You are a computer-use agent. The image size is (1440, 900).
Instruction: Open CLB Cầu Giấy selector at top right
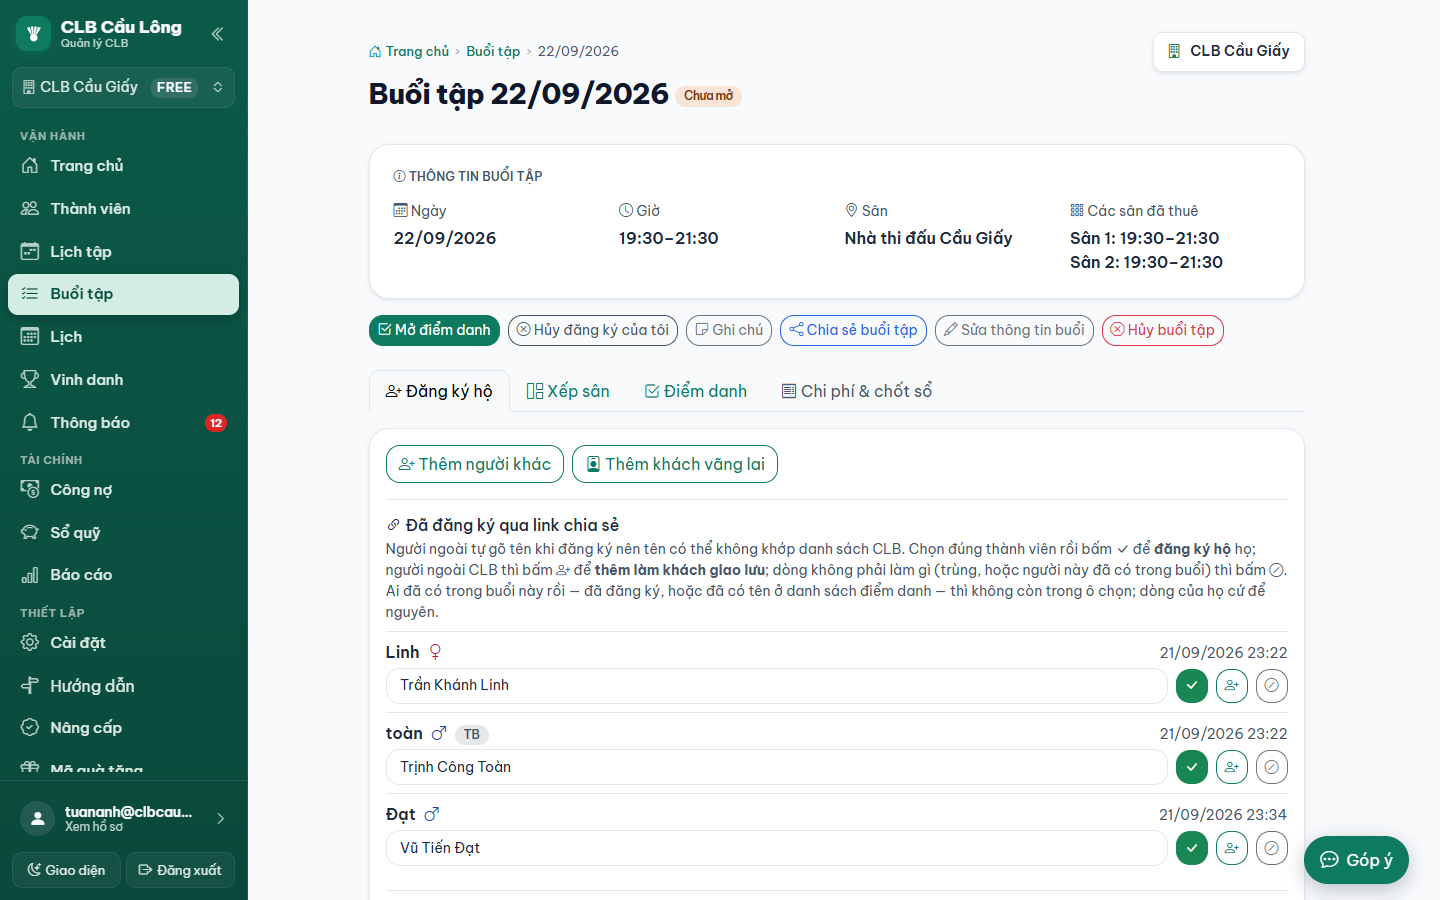pyautogui.click(x=1229, y=51)
